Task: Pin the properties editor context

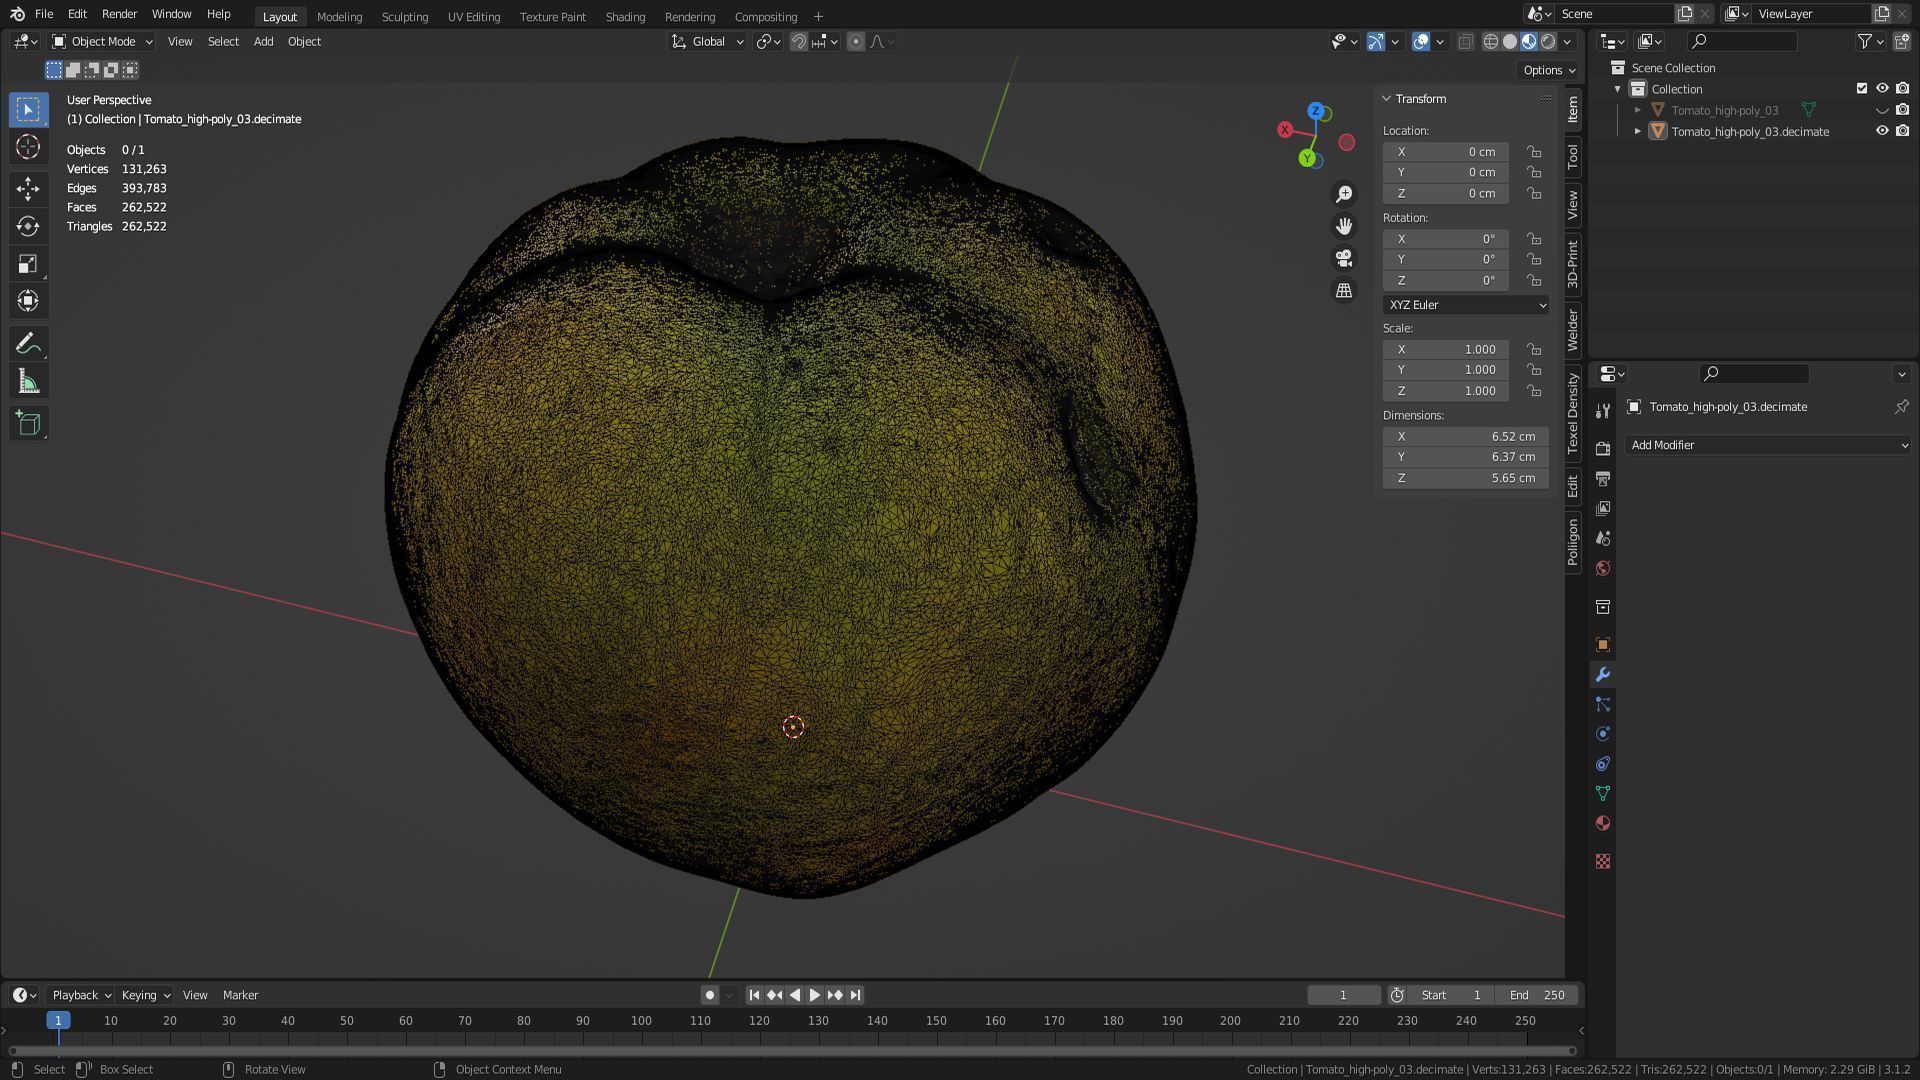Action: click(1901, 407)
